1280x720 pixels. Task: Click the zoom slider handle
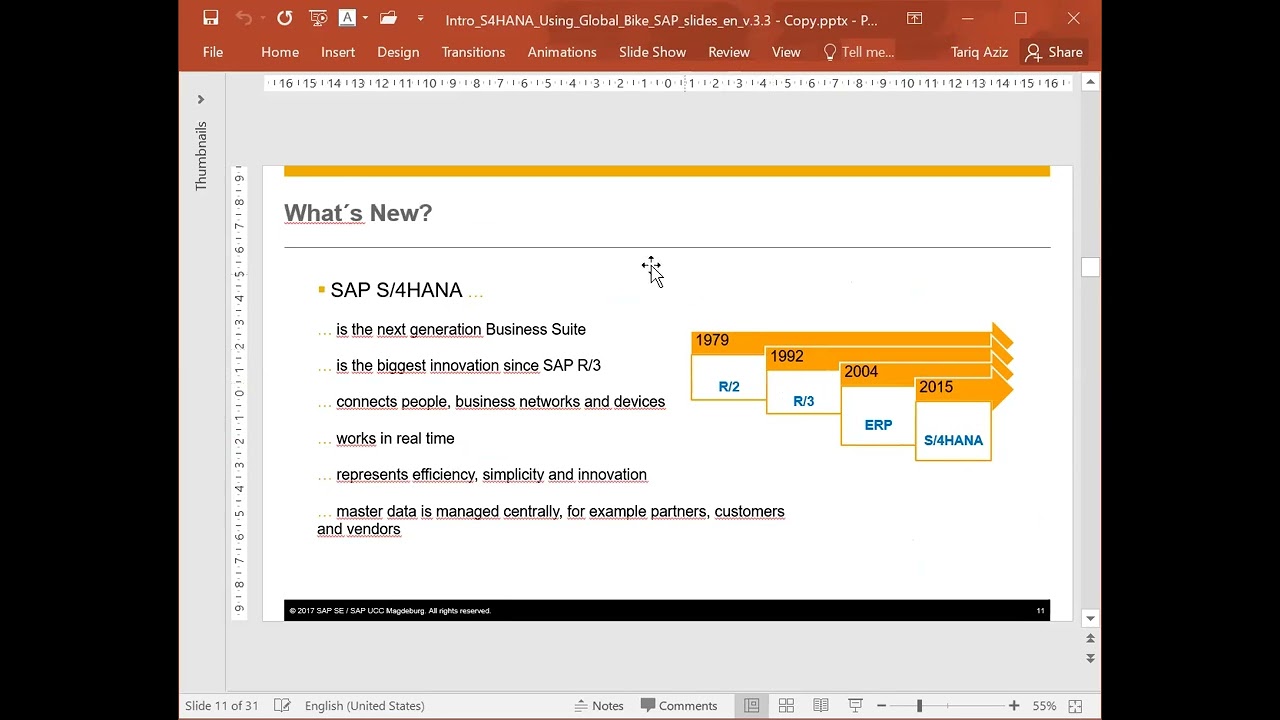(919, 705)
